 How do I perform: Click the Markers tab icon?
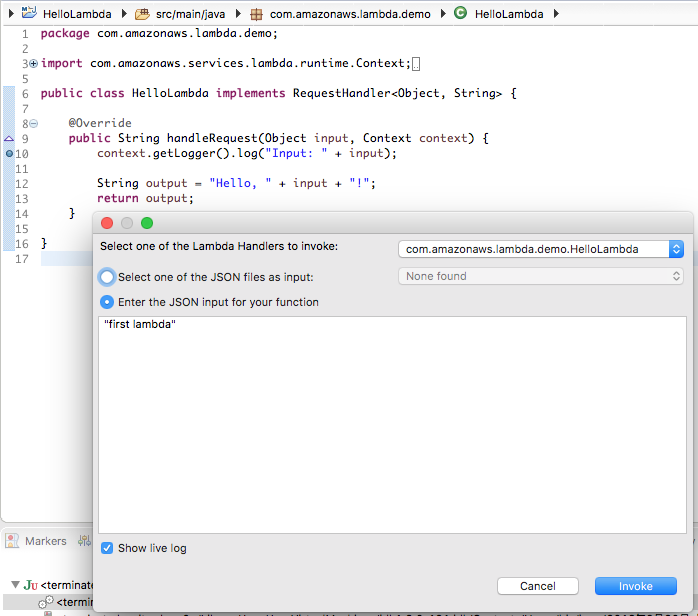click(12, 541)
